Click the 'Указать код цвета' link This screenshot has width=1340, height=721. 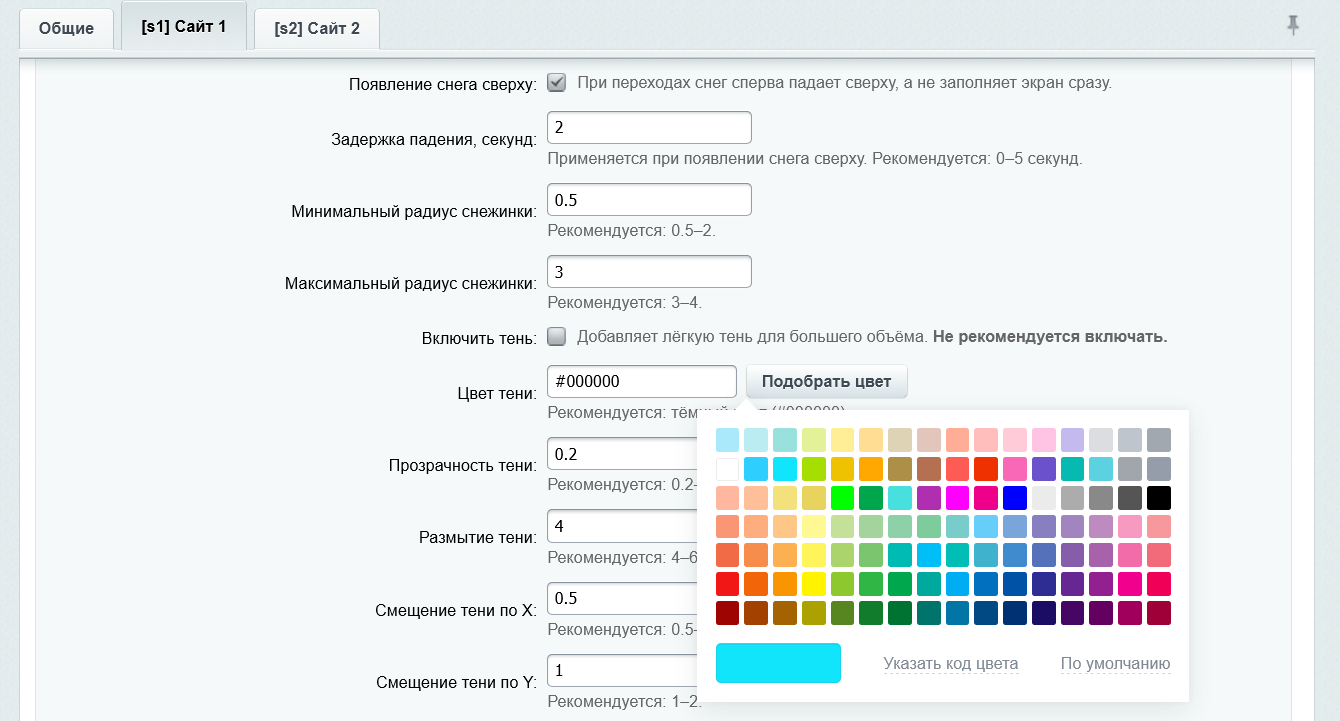click(x=950, y=663)
